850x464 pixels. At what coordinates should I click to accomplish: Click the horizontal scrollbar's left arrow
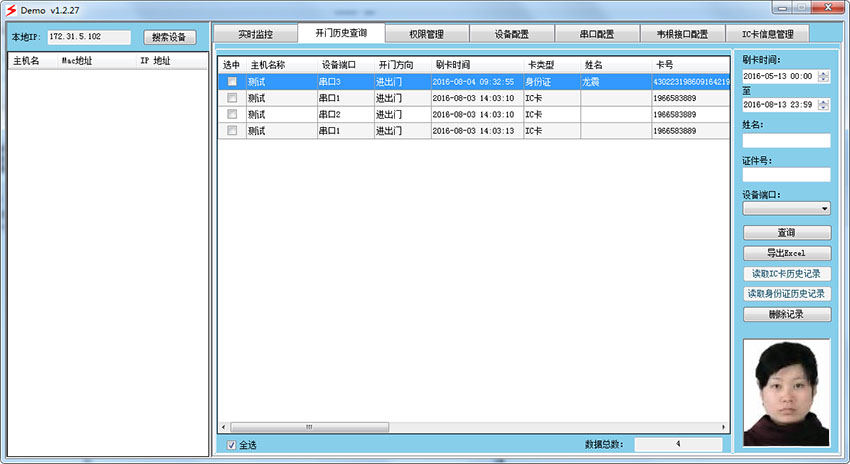click(x=223, y=427)
